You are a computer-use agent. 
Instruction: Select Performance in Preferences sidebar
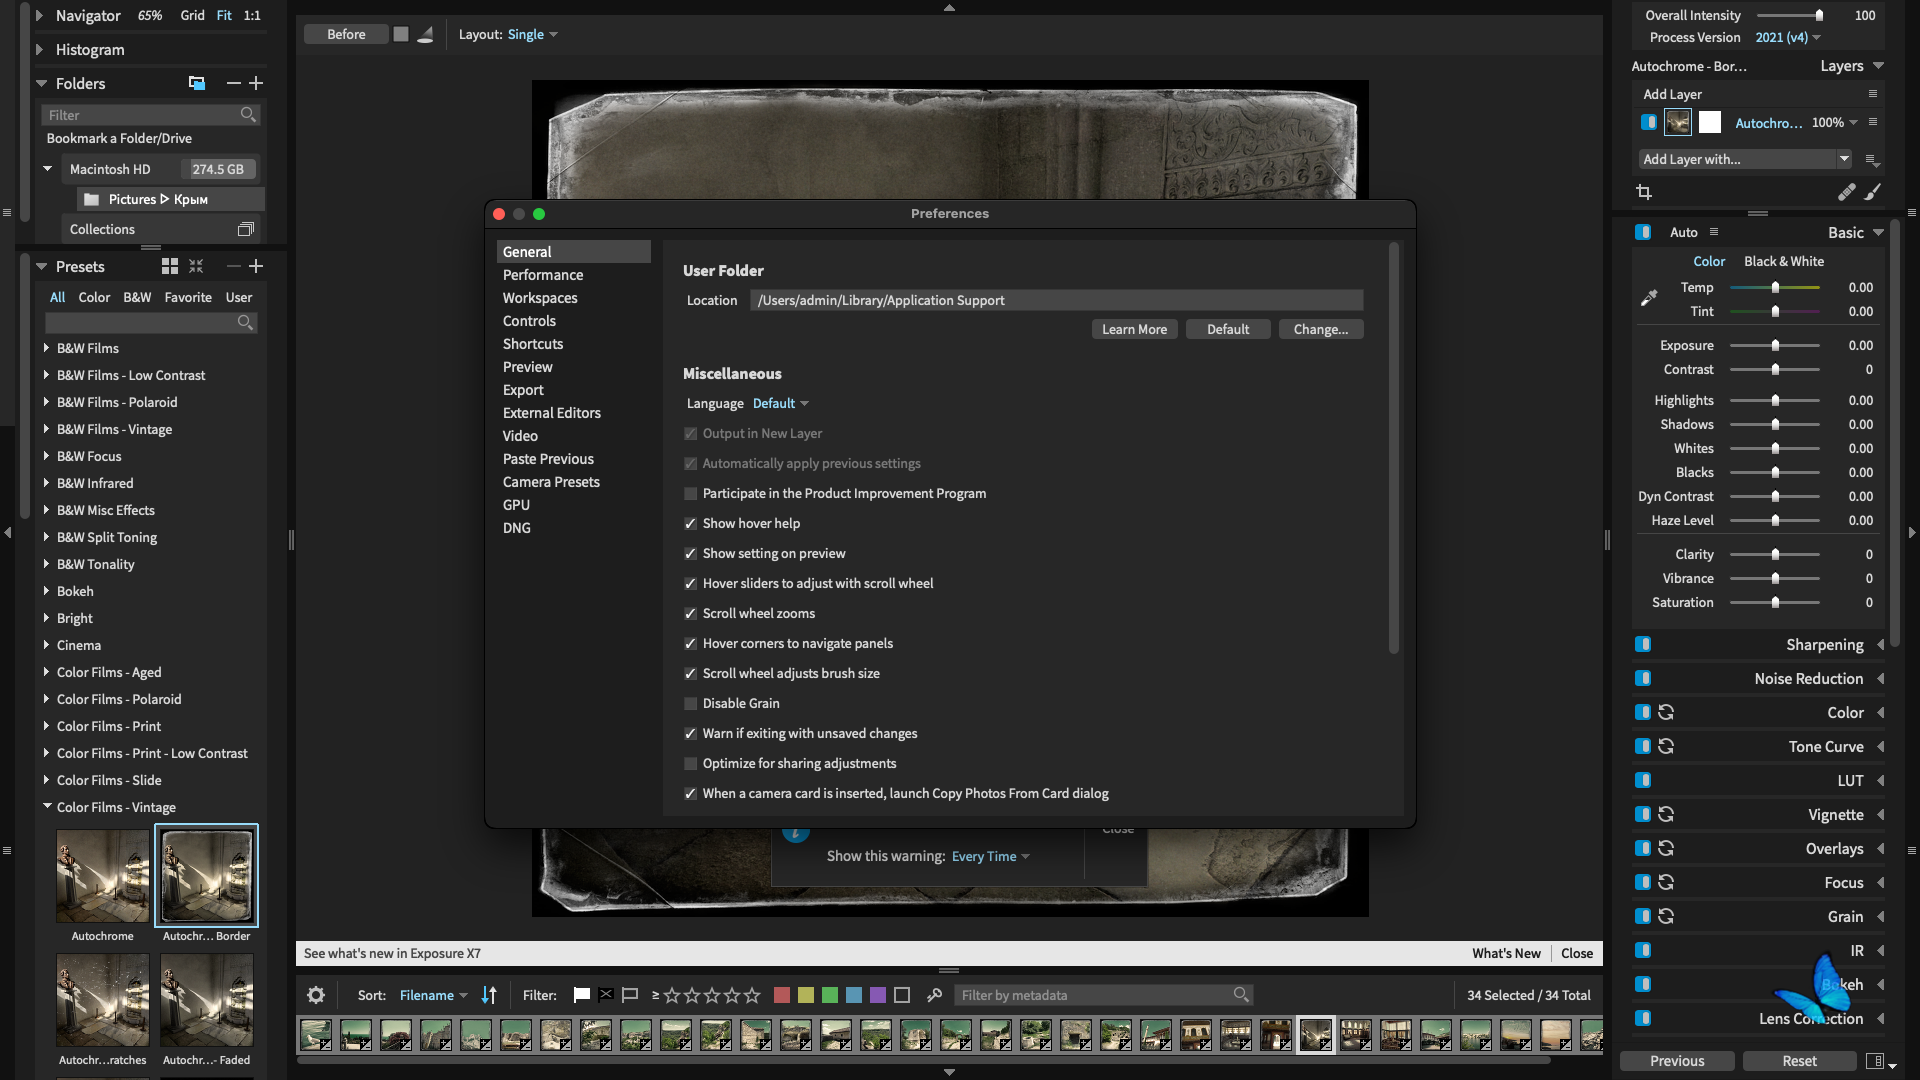point(543,275)
